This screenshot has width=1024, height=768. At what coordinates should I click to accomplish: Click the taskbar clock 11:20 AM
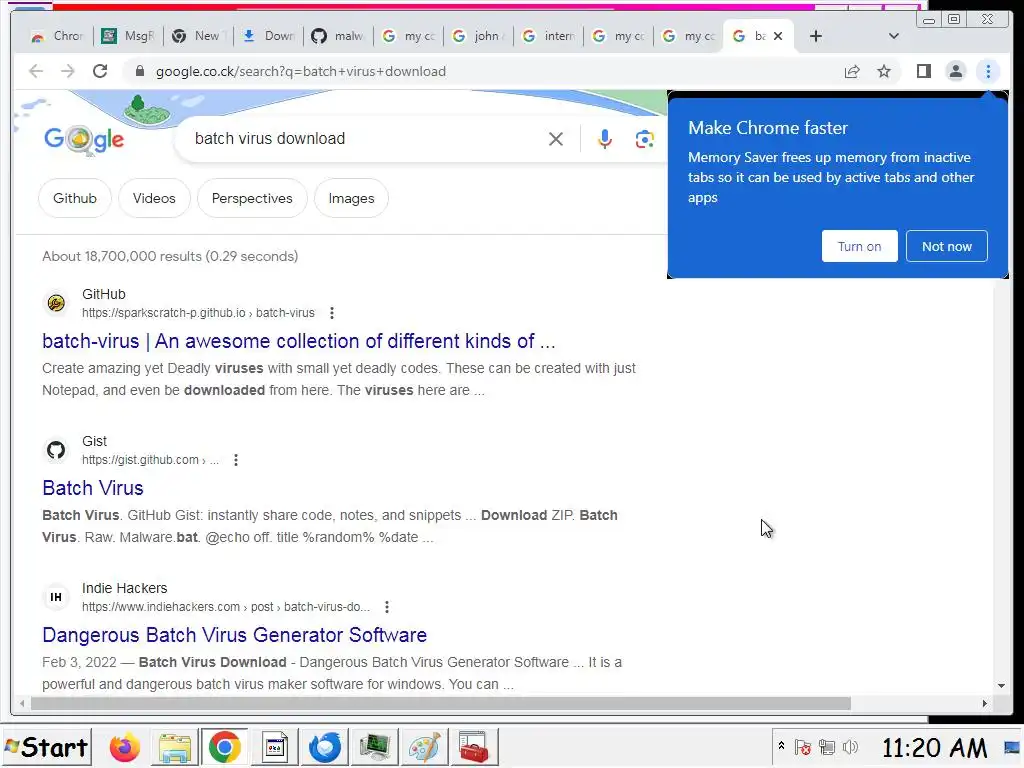pos(935,747)
